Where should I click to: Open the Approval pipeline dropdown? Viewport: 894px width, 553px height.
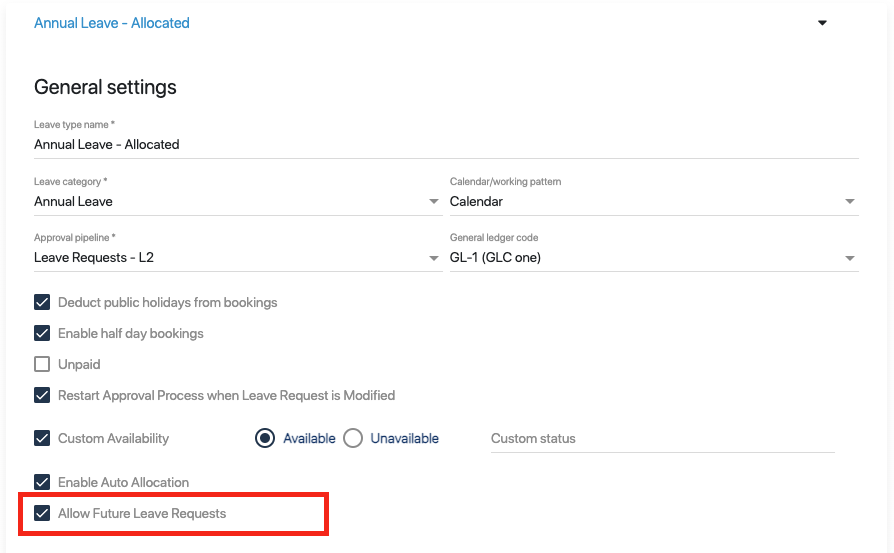238,258
